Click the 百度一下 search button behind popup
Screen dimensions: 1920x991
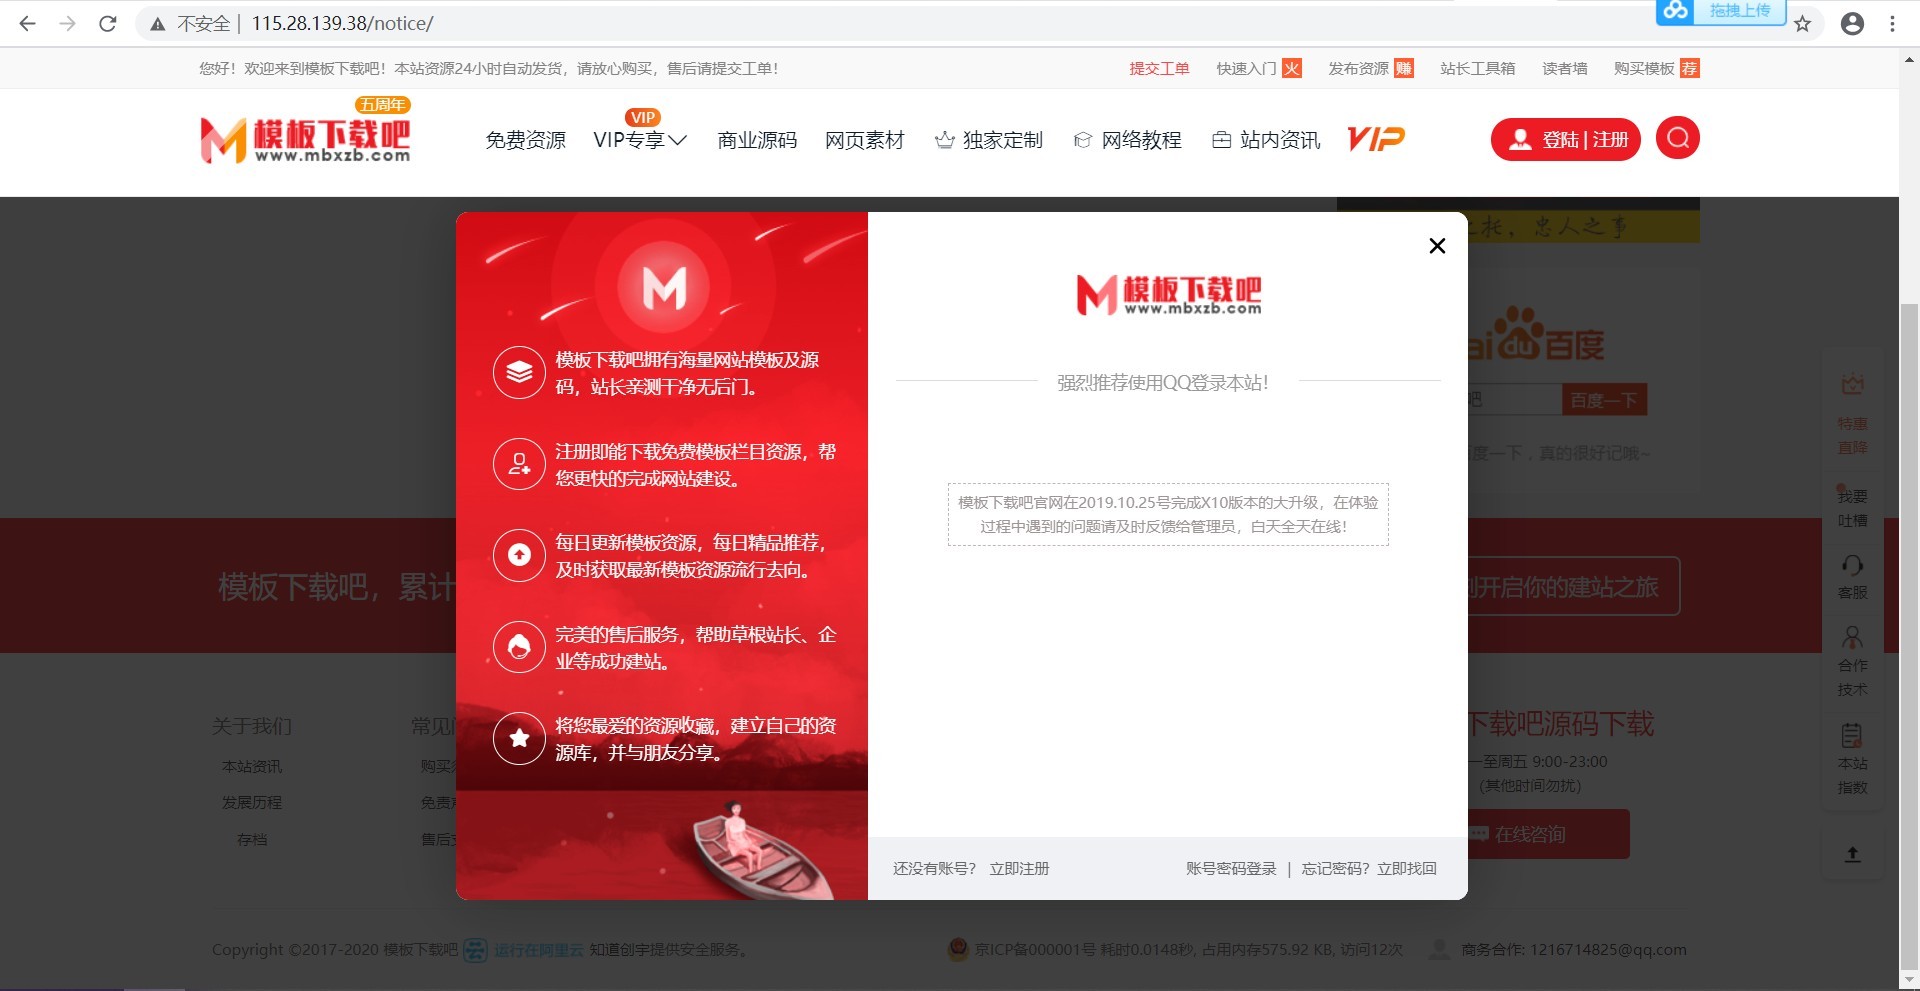point(1604,400)
